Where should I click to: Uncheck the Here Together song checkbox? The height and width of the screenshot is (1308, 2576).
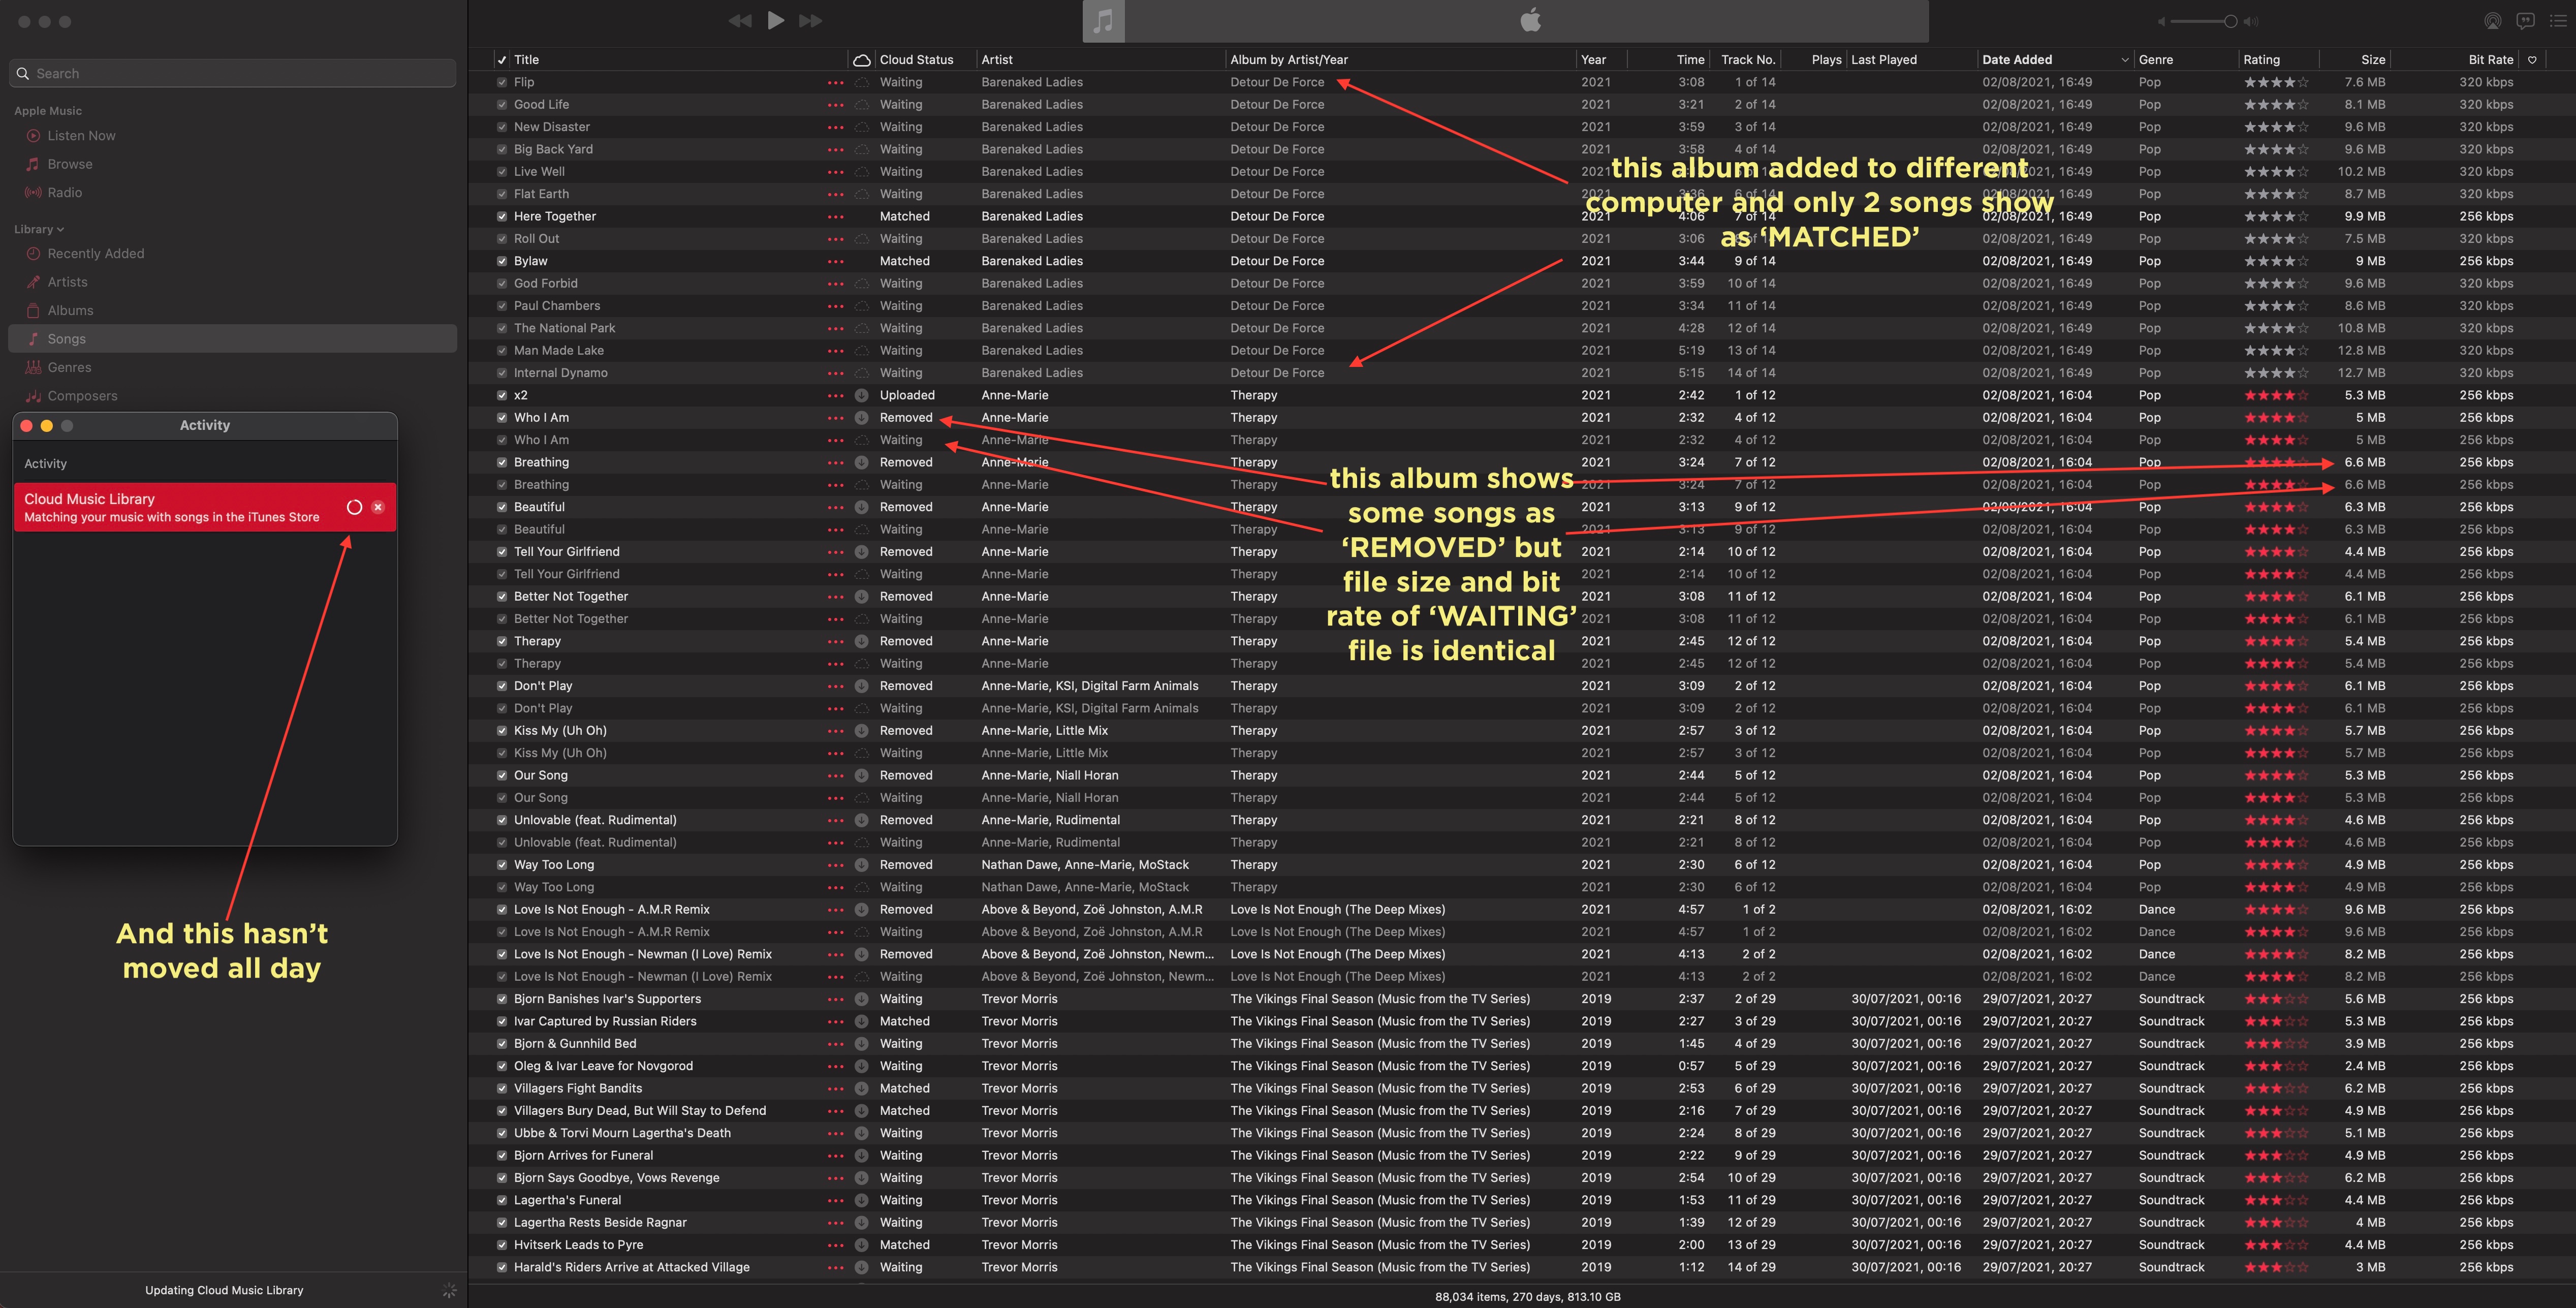coord(502,216)
